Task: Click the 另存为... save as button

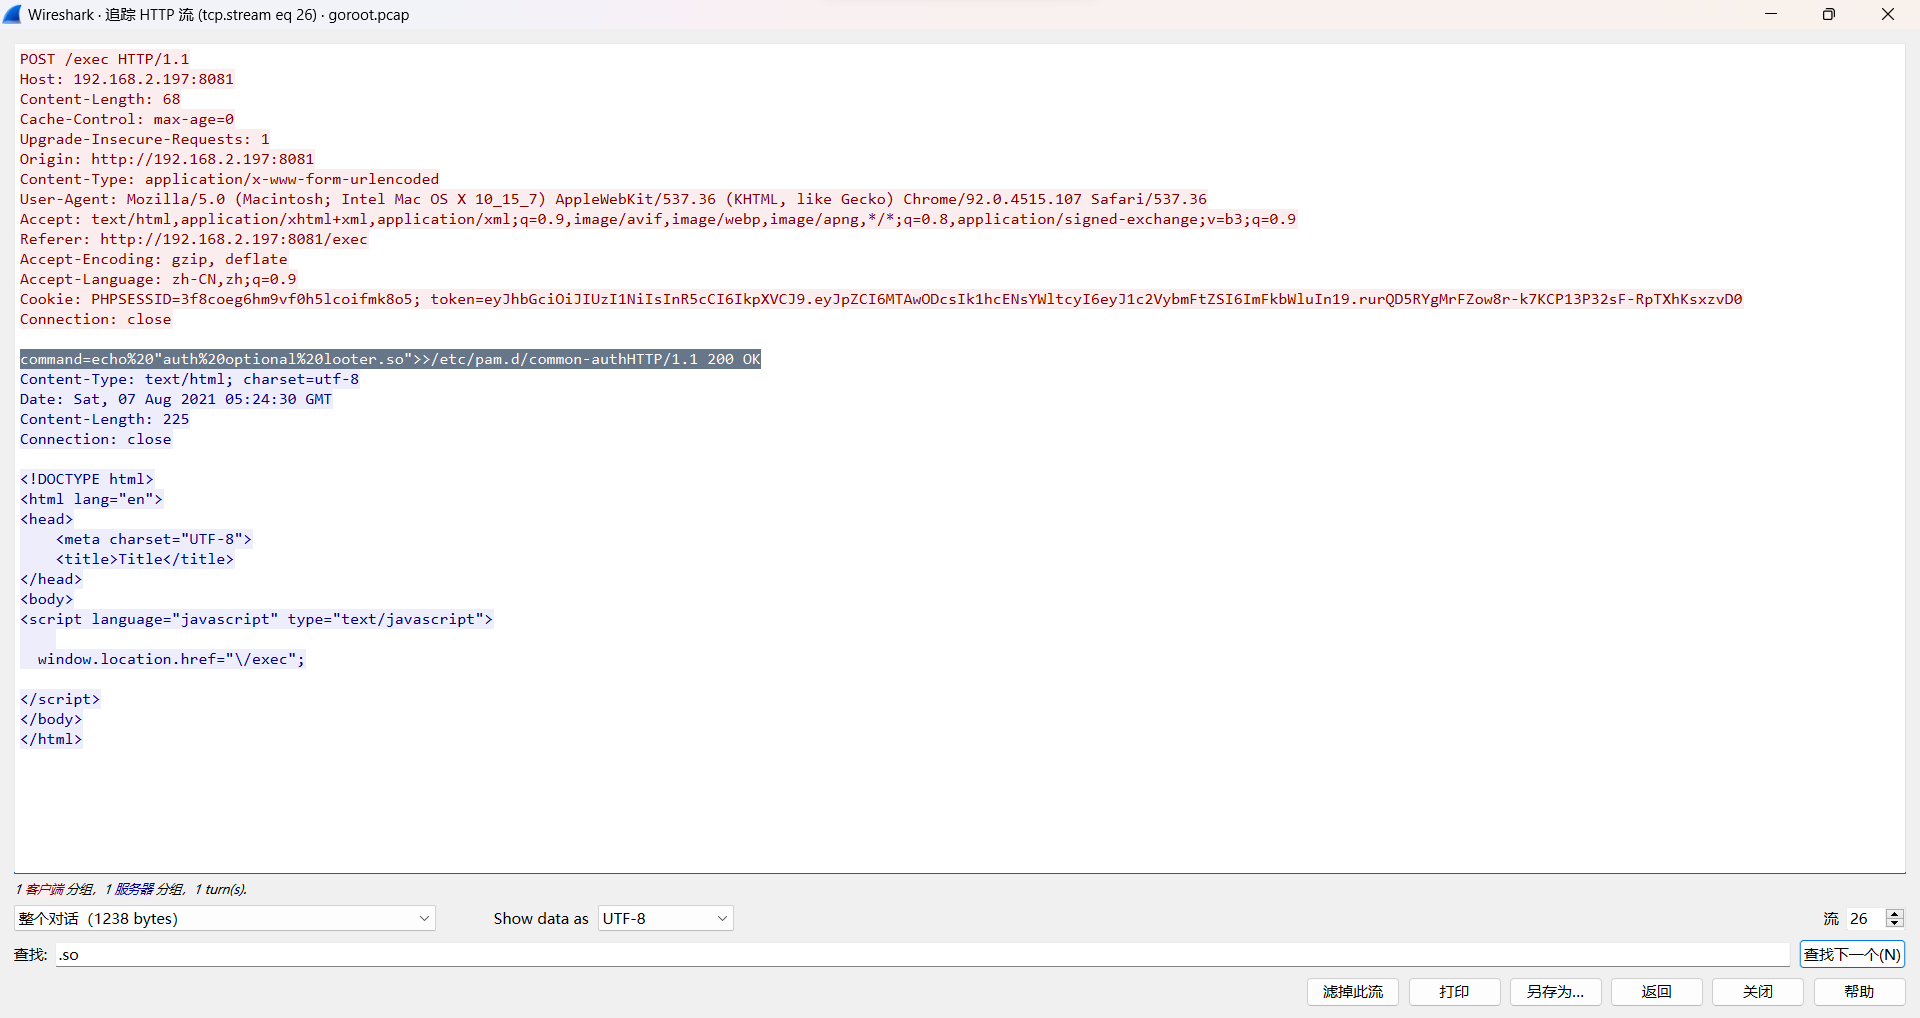Action: click(1556, 992)
